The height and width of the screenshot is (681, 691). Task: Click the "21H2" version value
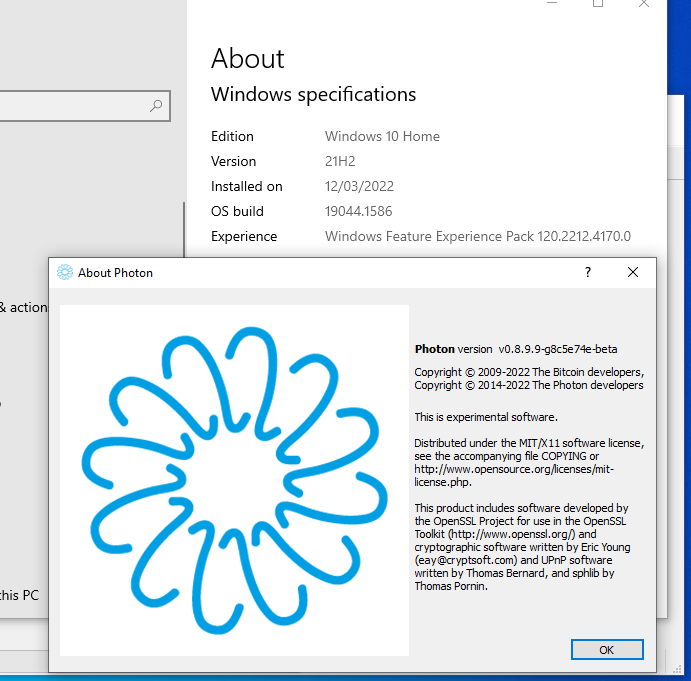coord(340,161)
